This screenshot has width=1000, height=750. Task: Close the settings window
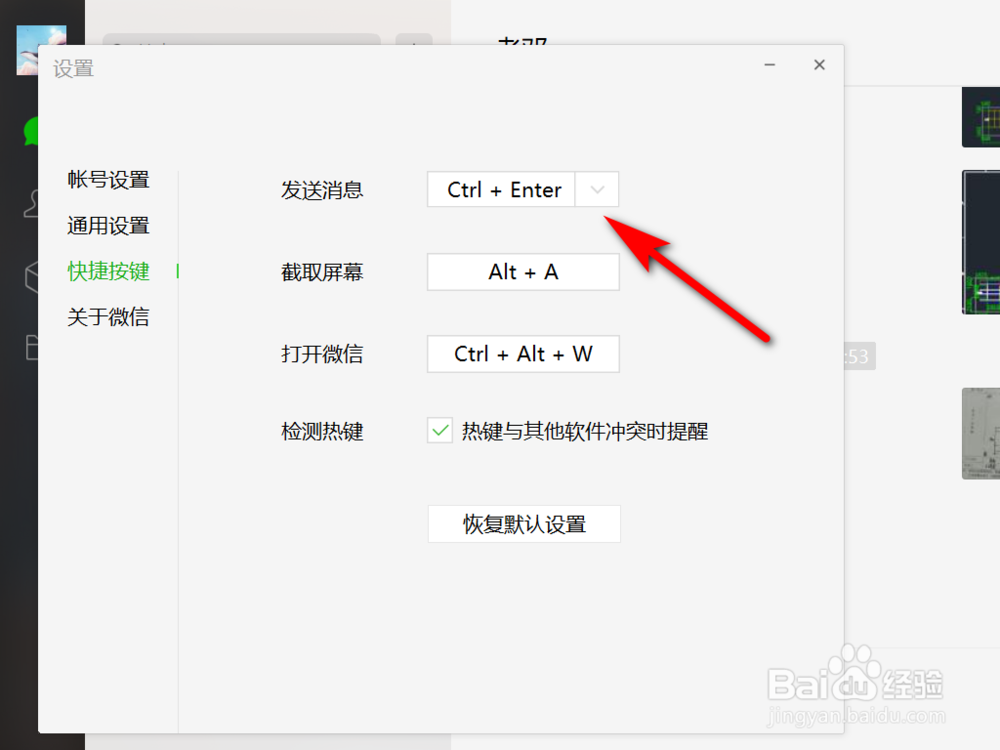point(819,64)
